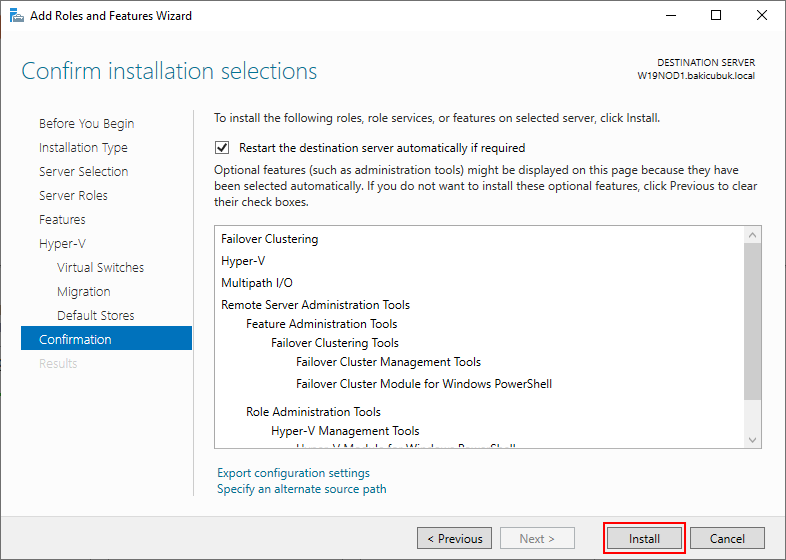The image size is (786, 560).
Task: Uncheck Restart the destination server automatically checkbox
Action: 222,148
